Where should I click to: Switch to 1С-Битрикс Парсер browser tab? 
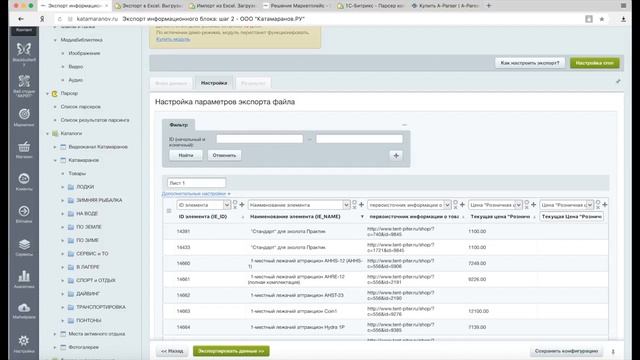371,6
